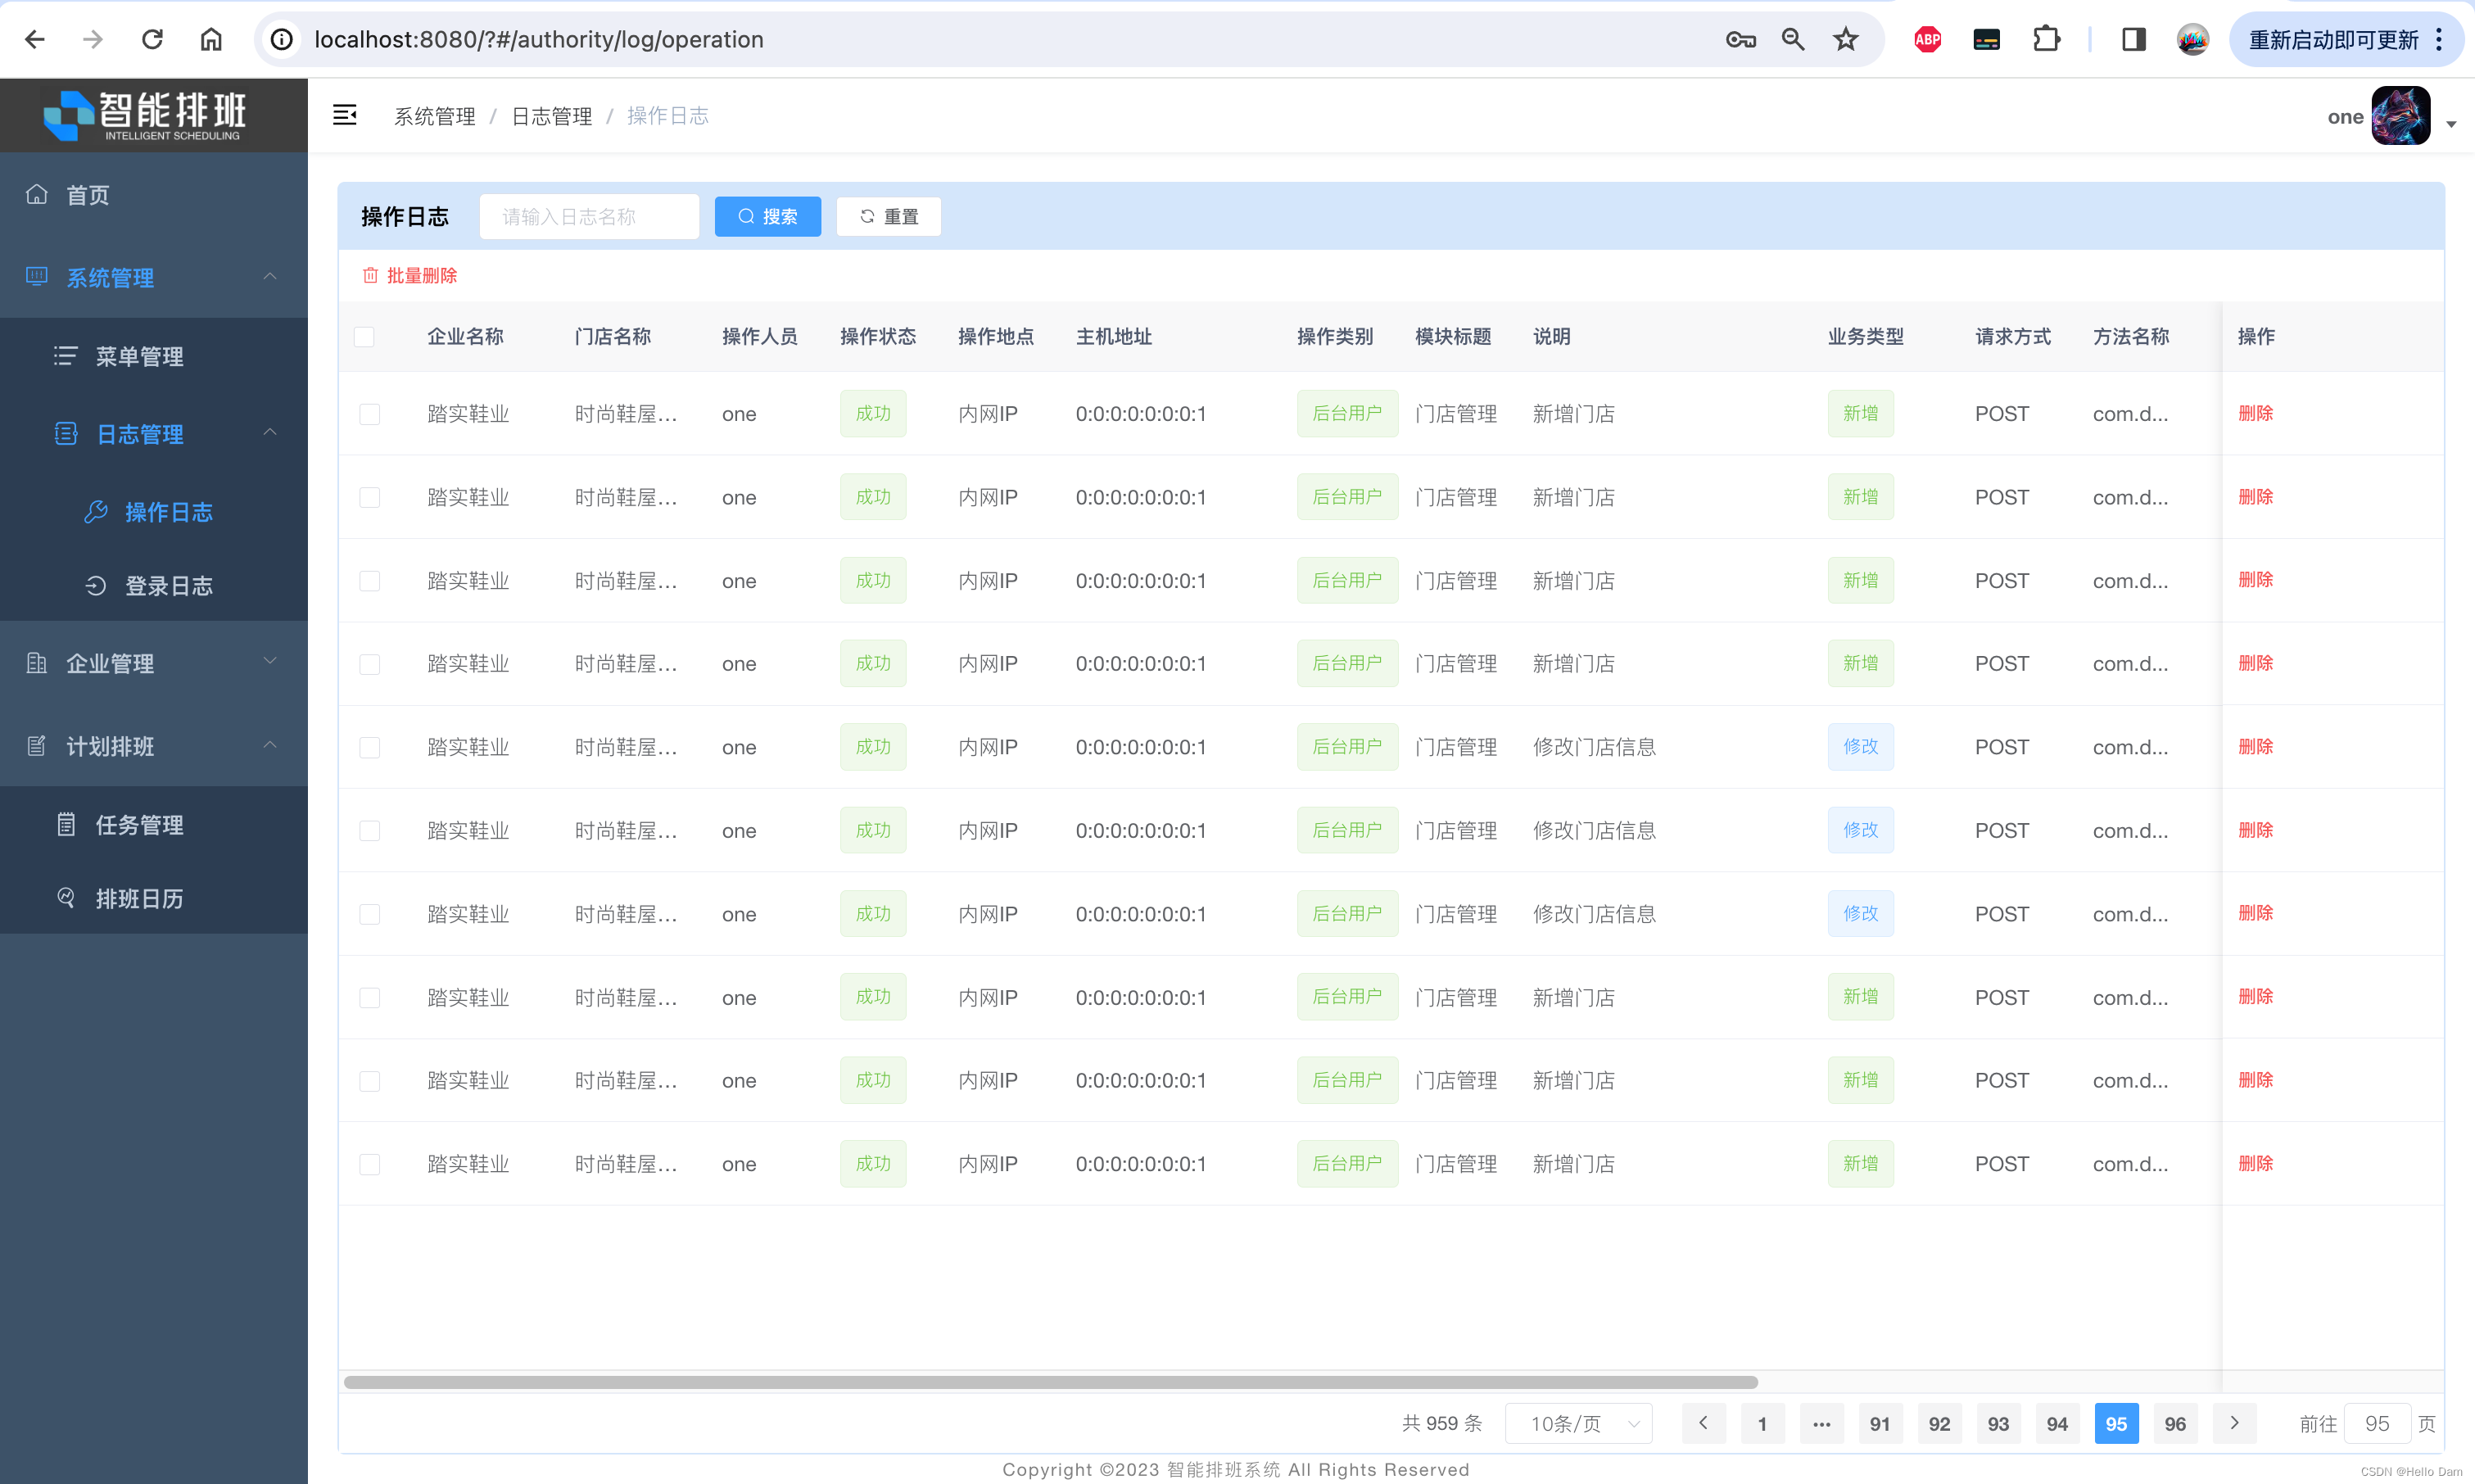Focus the log name search input
The width and height of the screenshot is (2475, 1484).
(x=588, y=217)
